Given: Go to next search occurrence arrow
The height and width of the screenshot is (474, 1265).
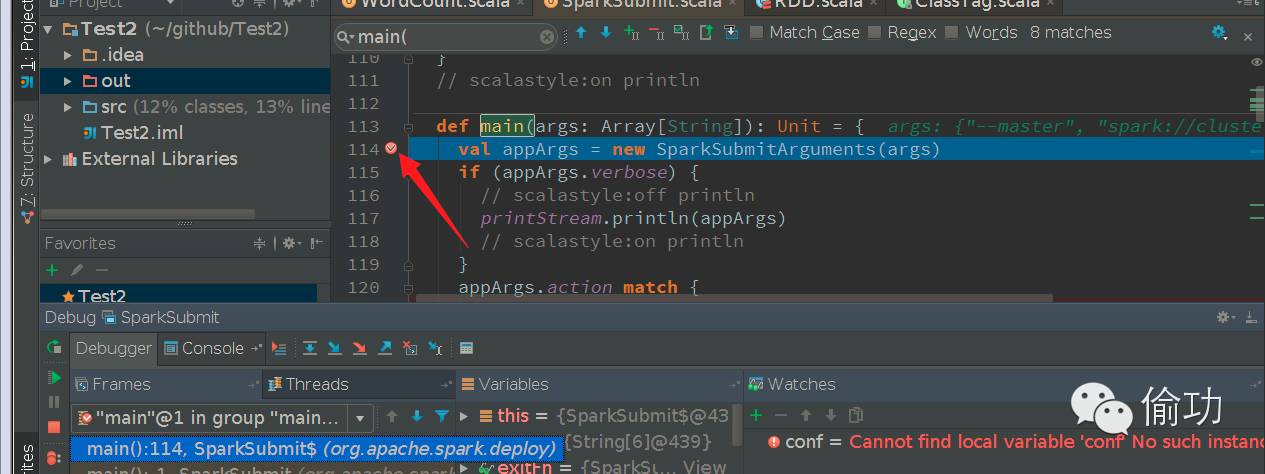Looking at the screenshot, I should pos(606,33).
